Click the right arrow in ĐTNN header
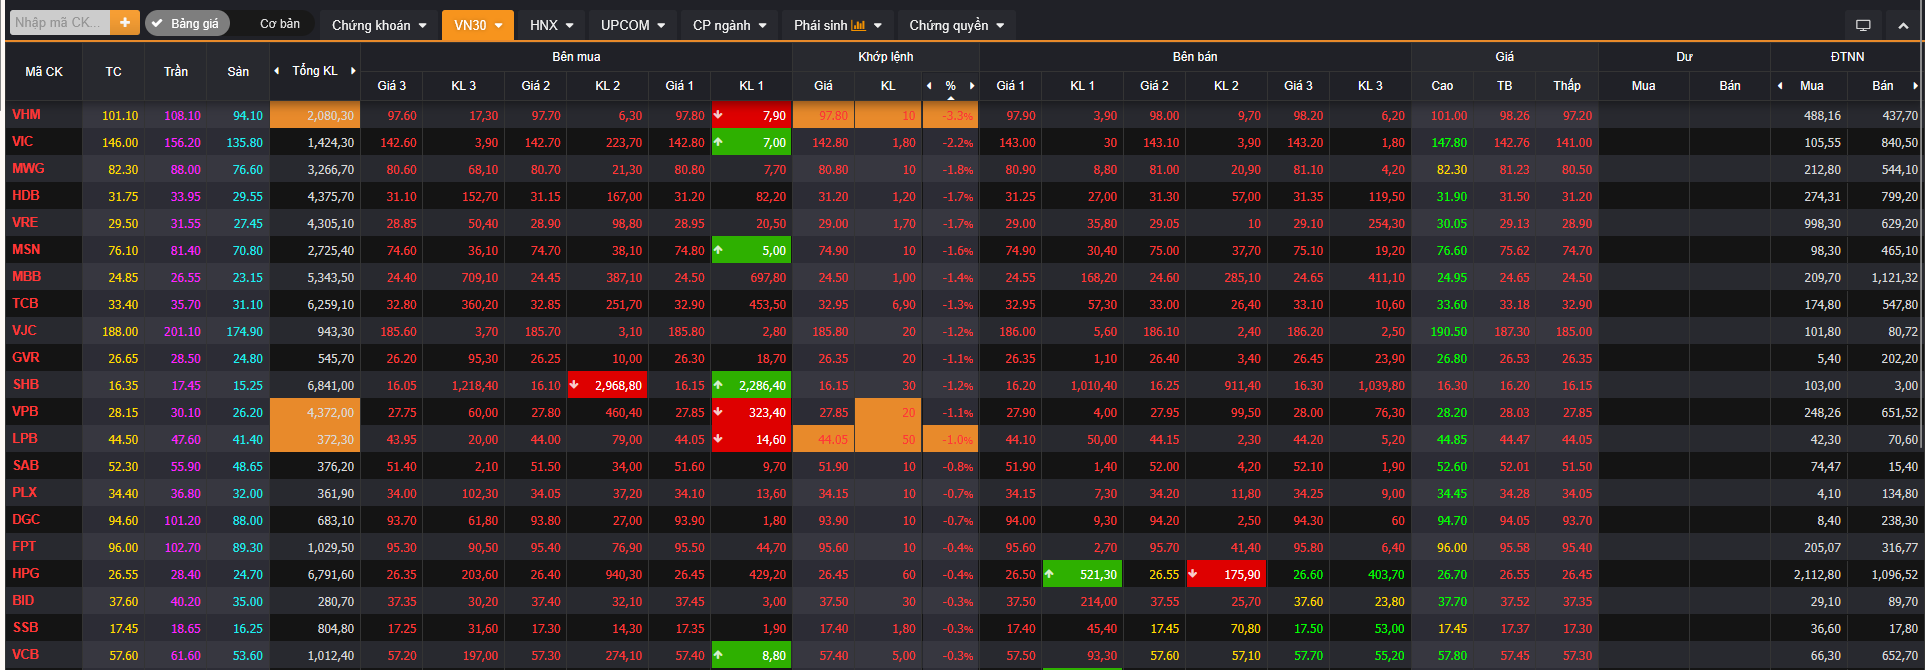 1914,86
